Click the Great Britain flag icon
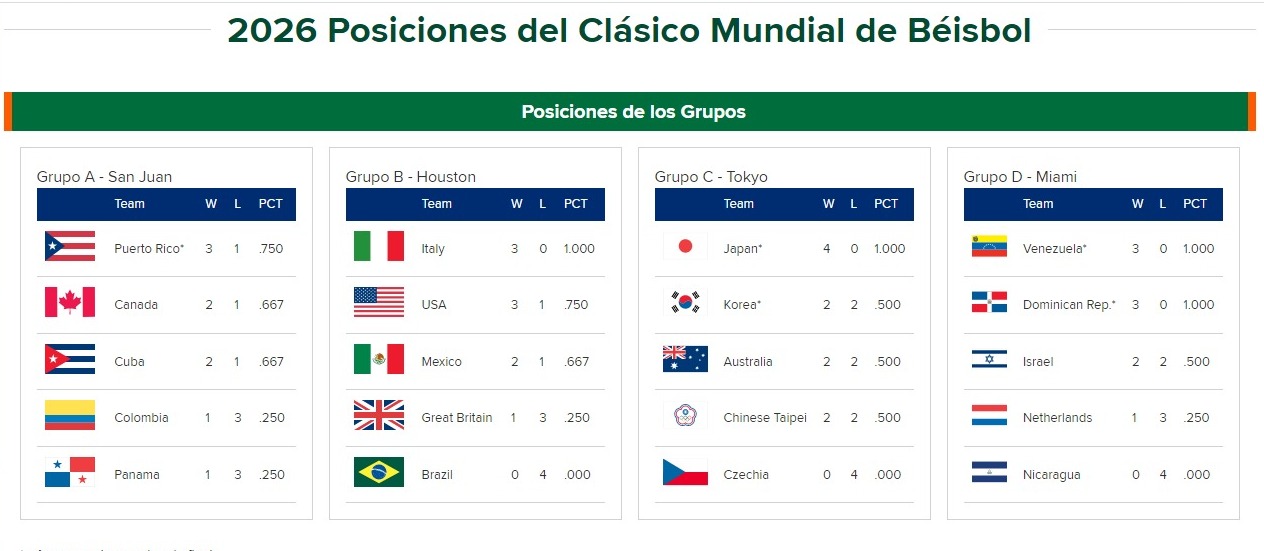 pyautogui.click(x=379, y=416)
